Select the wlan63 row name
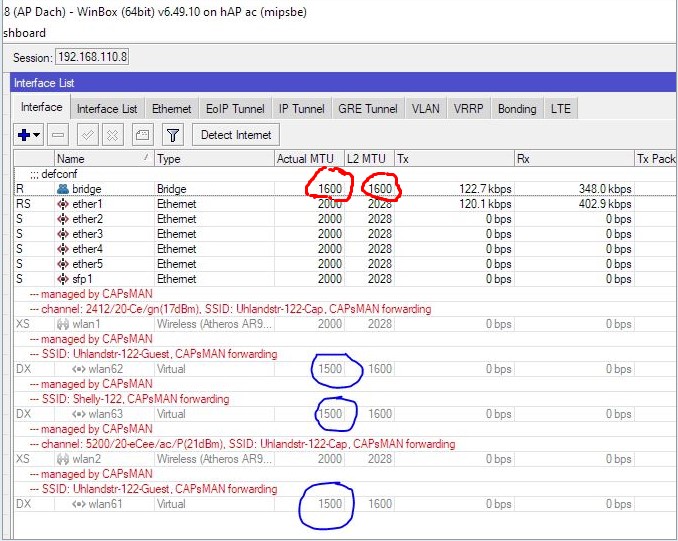This screenshot has width=678, height=541. [106, 414]
